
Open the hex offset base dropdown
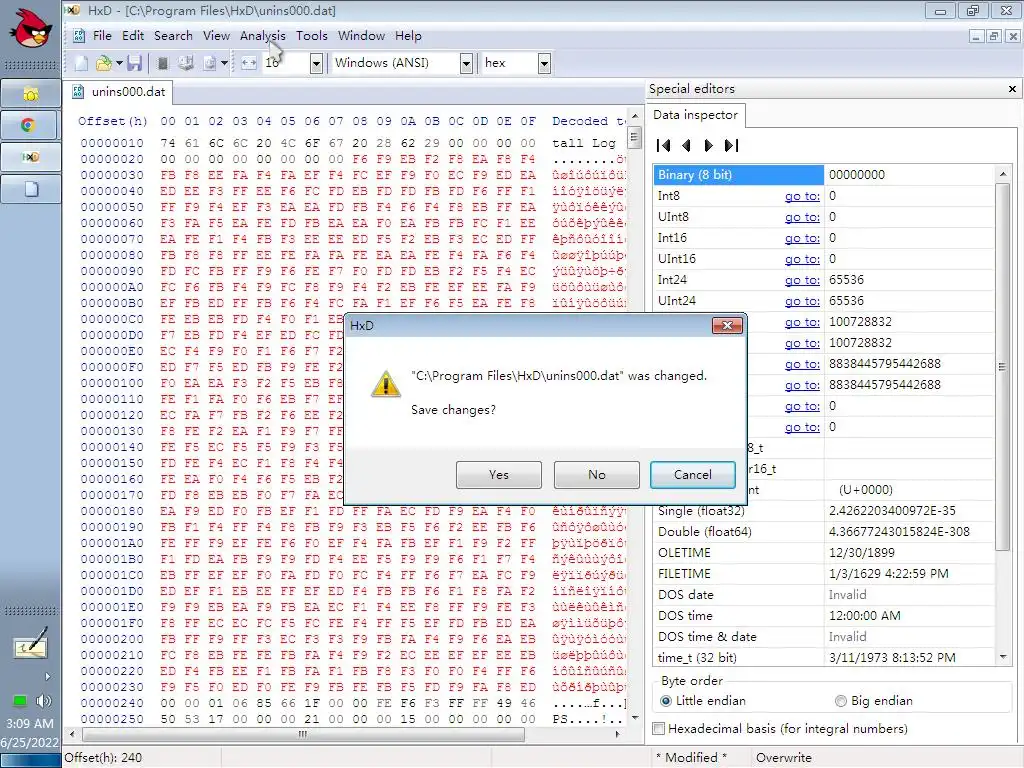click(x=544, y=63)
